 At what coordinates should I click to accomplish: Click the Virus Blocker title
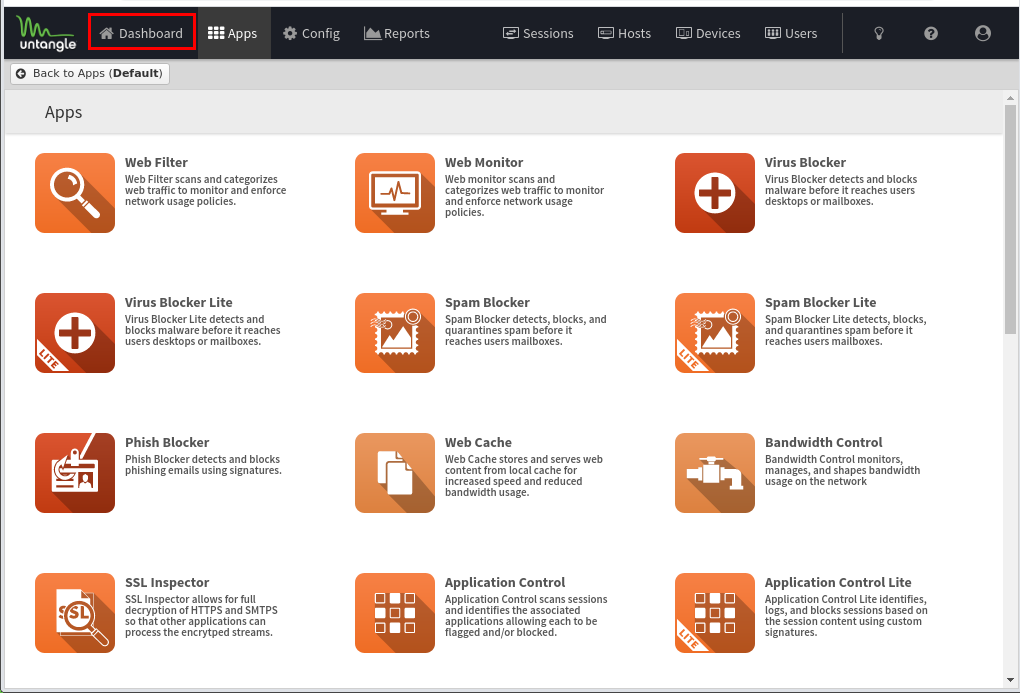point(805,163)
